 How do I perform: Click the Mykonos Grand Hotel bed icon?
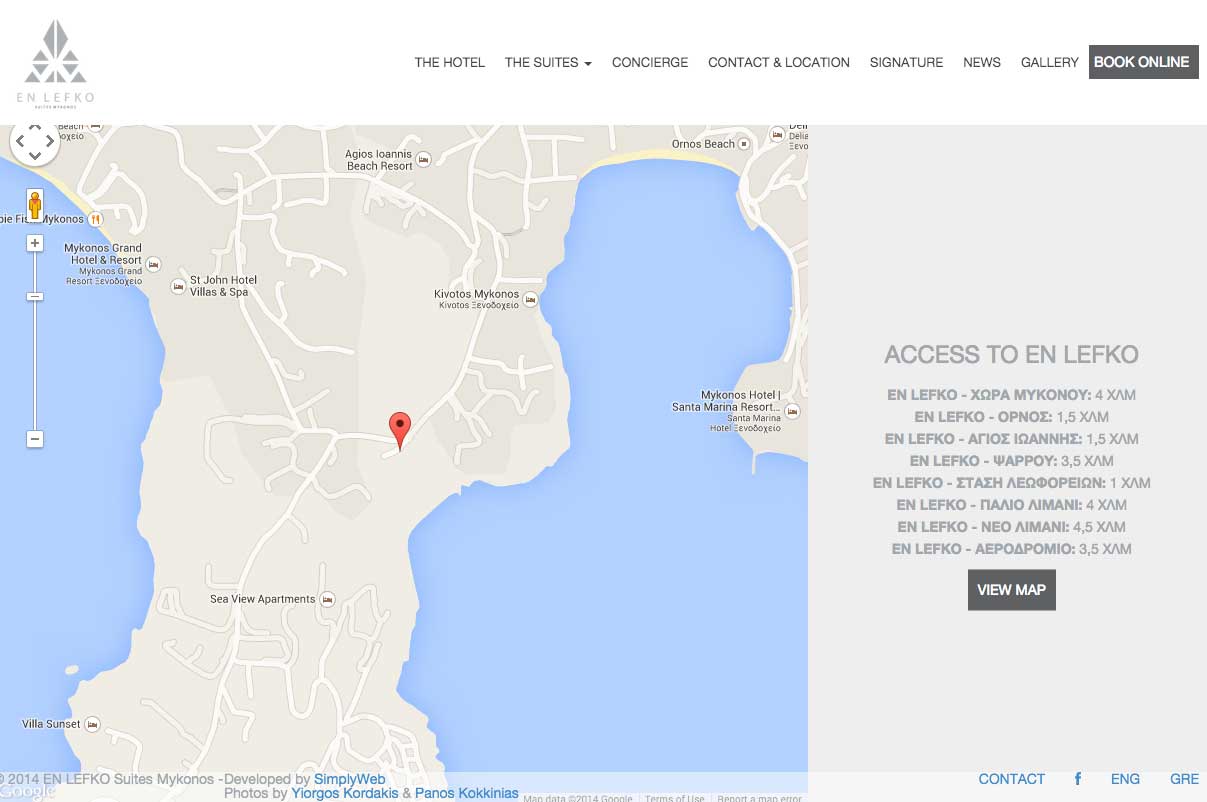click(x=153, y=264)
